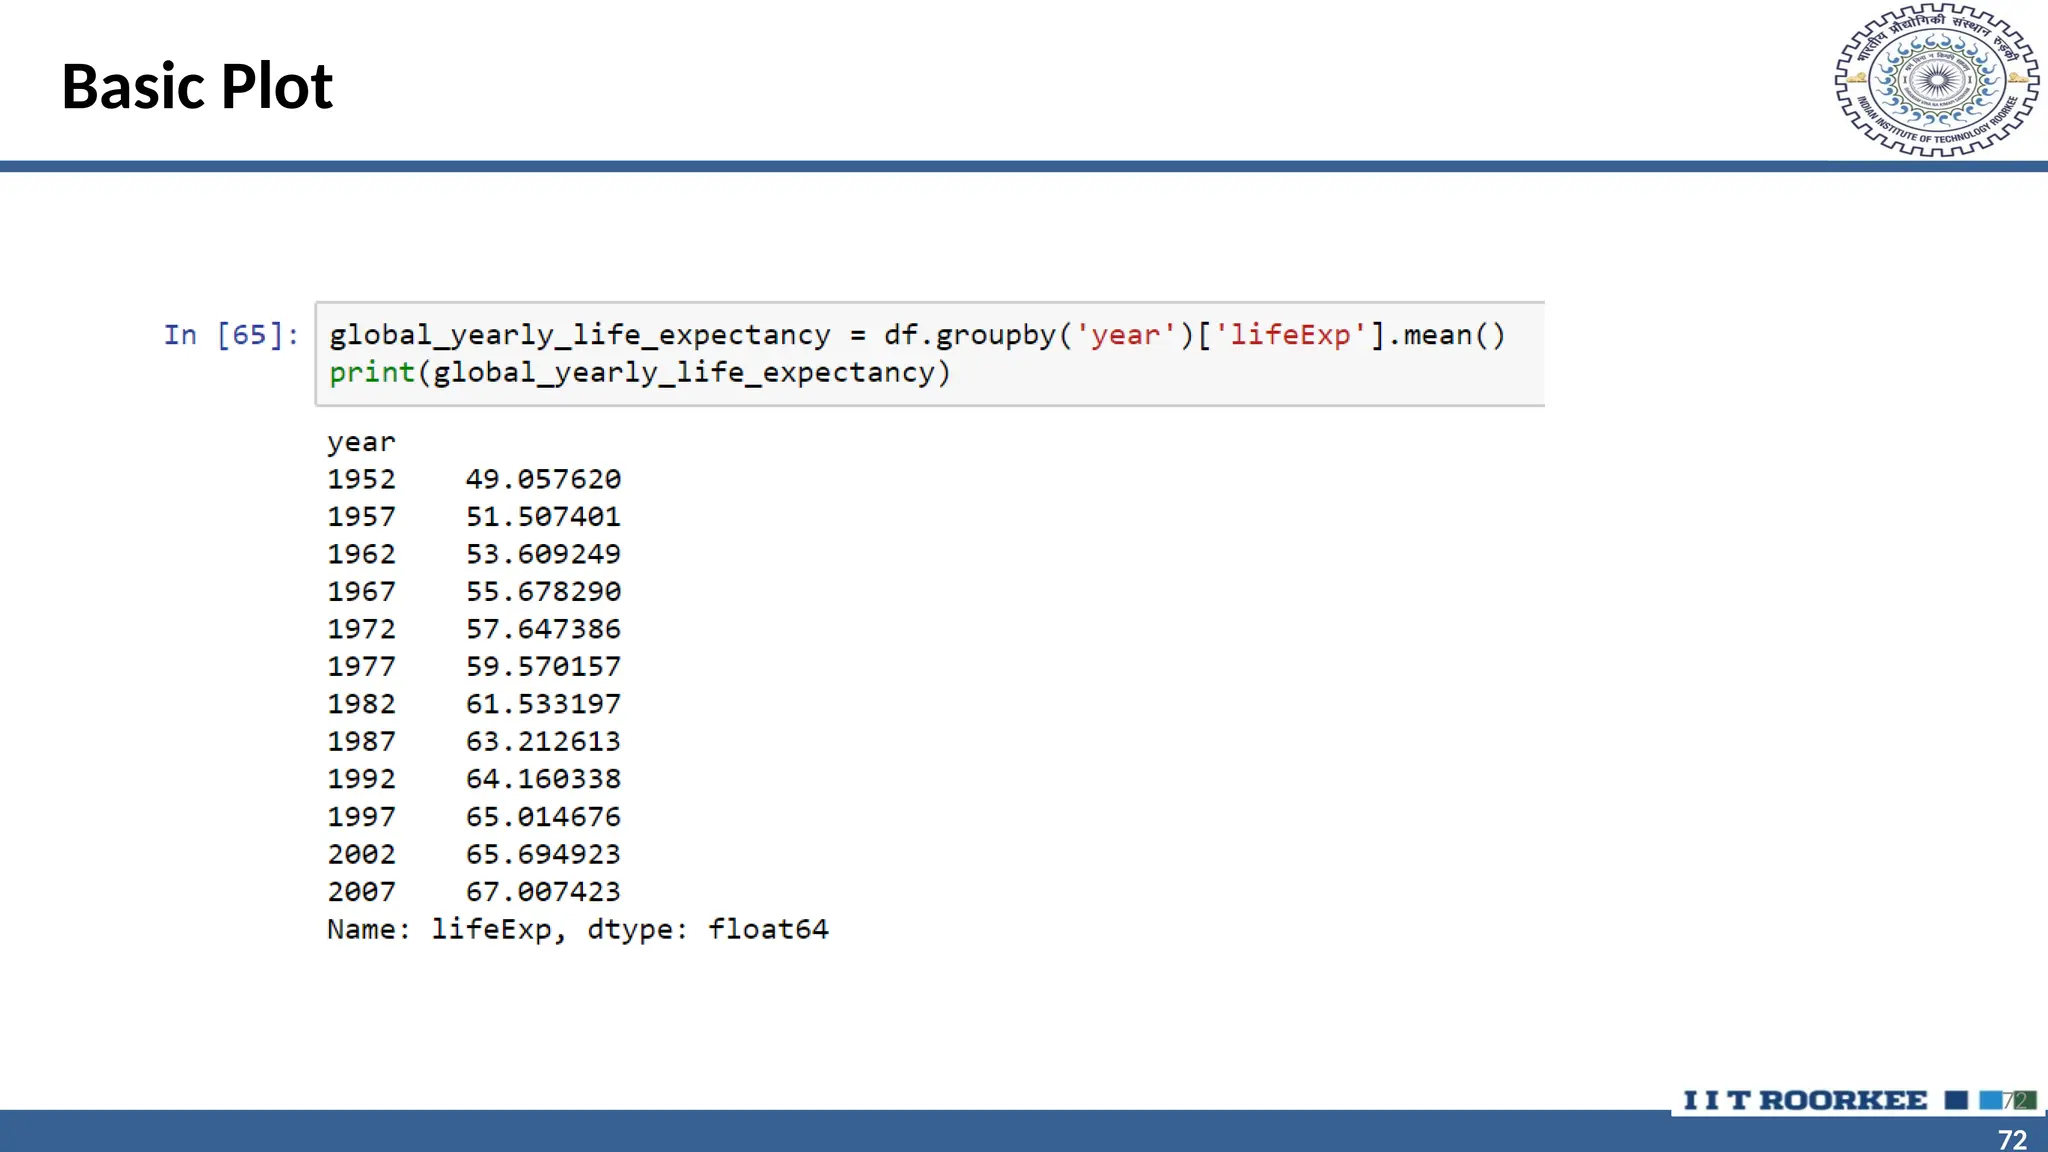The height and width of the screenshot is (1152, 2048).
Task: Click the dark blue square in footer
Action: point(1956,1100)
